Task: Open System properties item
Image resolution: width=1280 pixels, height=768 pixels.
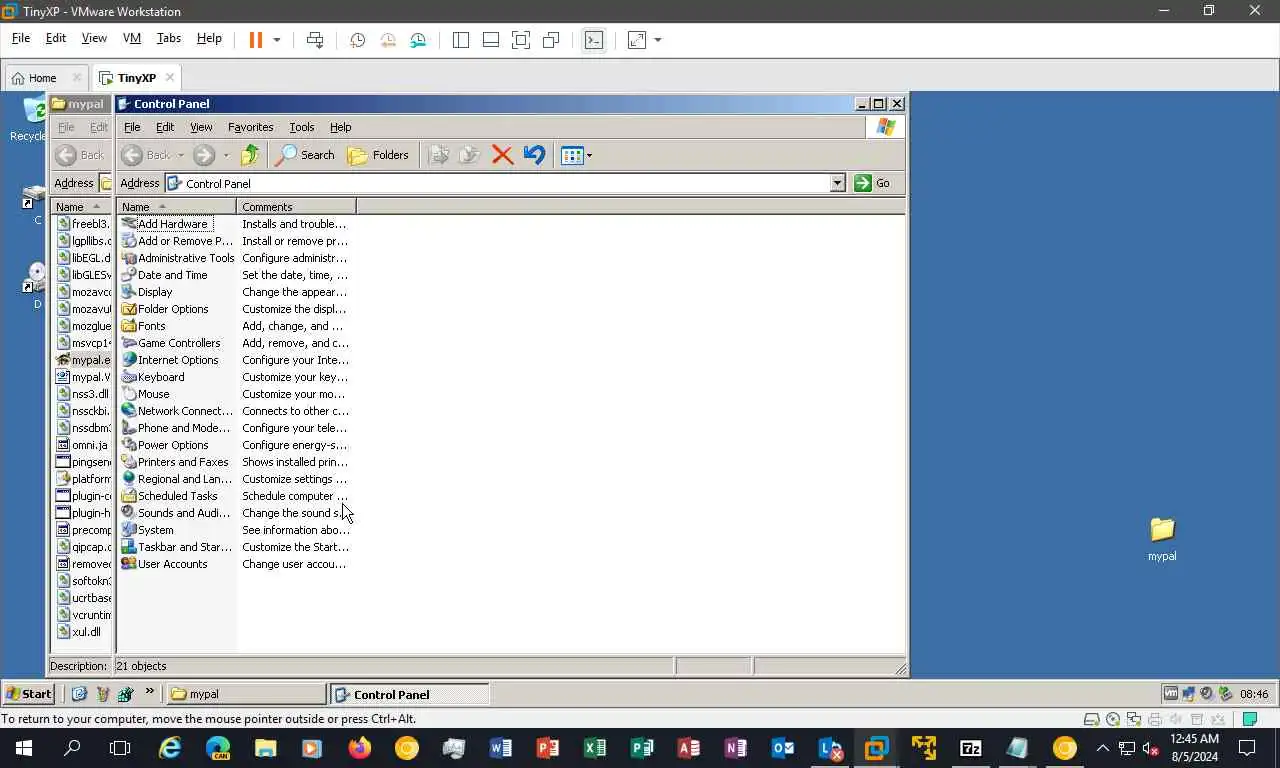Action: pos(148,530)
